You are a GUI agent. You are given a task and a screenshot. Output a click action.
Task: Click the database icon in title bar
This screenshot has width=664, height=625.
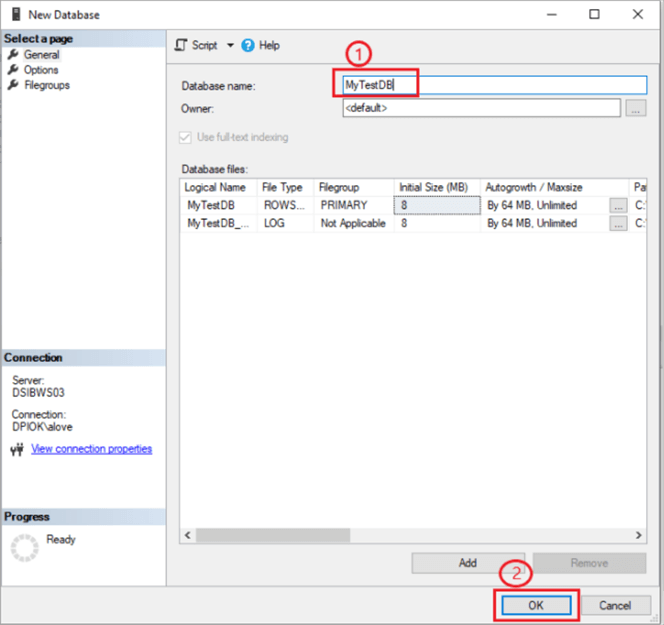point(17,15)
